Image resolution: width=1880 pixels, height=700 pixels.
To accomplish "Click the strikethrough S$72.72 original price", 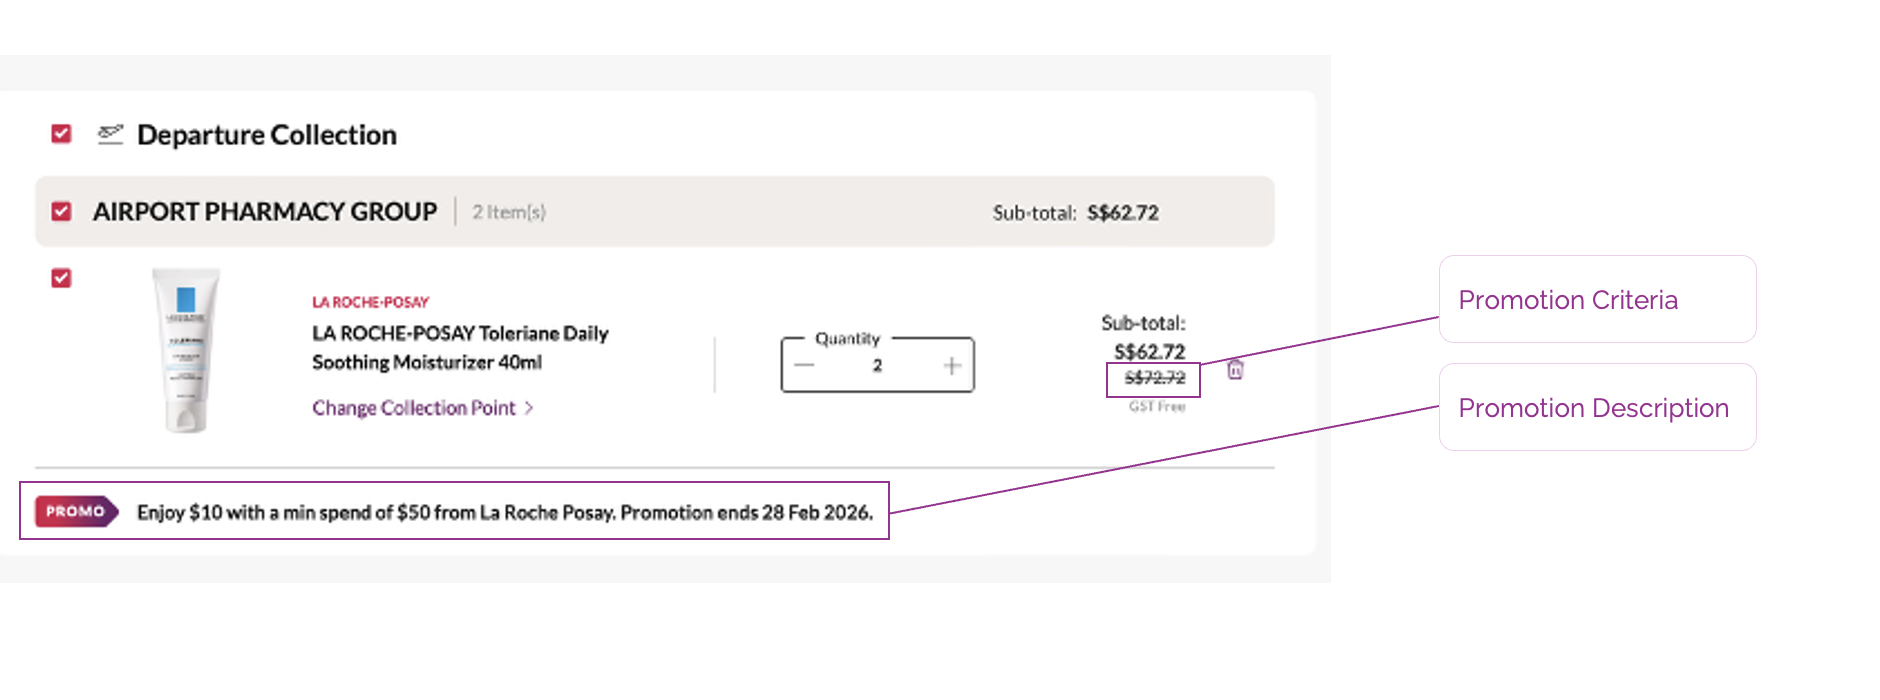I will (x=1154, y=378).
